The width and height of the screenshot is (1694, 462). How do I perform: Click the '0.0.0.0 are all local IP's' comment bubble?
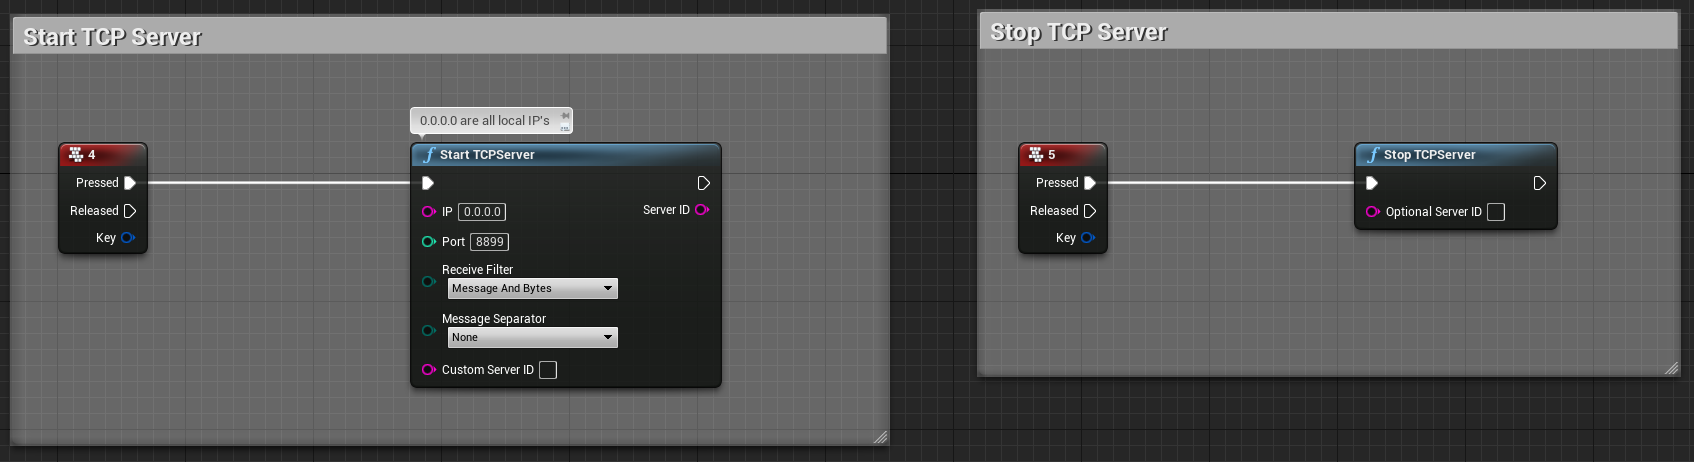pyautogui.click(x=485, y=121)
